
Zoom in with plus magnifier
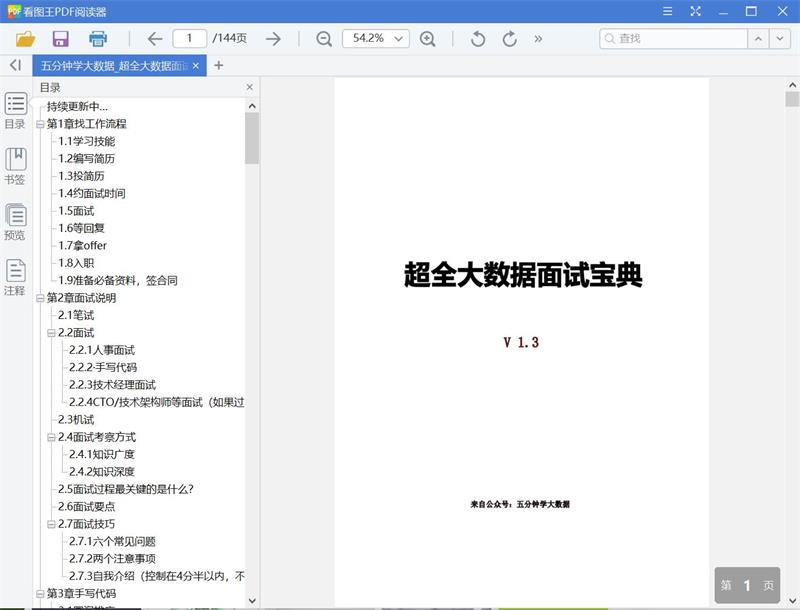pos(428,39)
